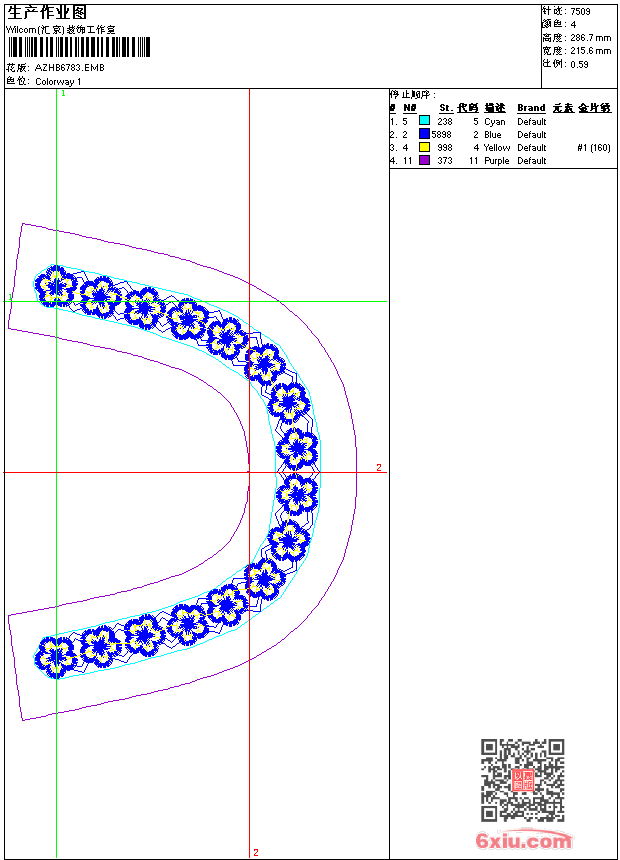
Task: Click Default brand in the Yellow row
Action: pos(532,148)
